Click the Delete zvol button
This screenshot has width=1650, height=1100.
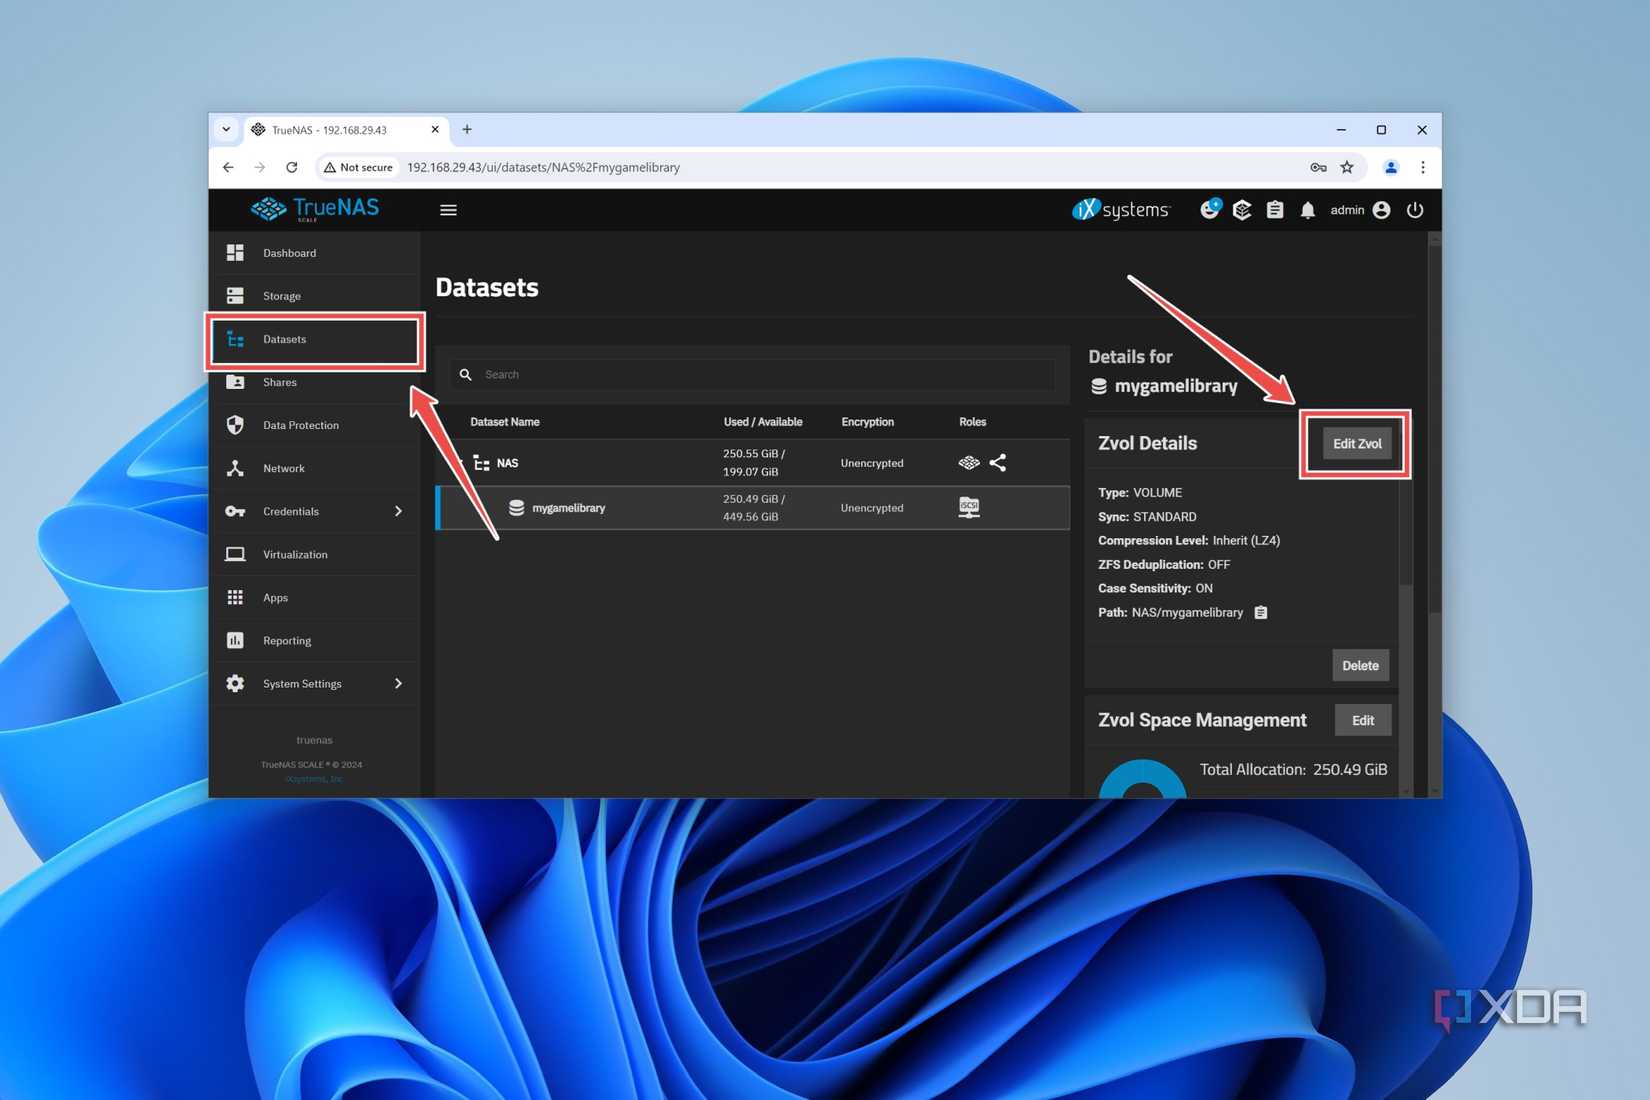[x=1360, y=665]
